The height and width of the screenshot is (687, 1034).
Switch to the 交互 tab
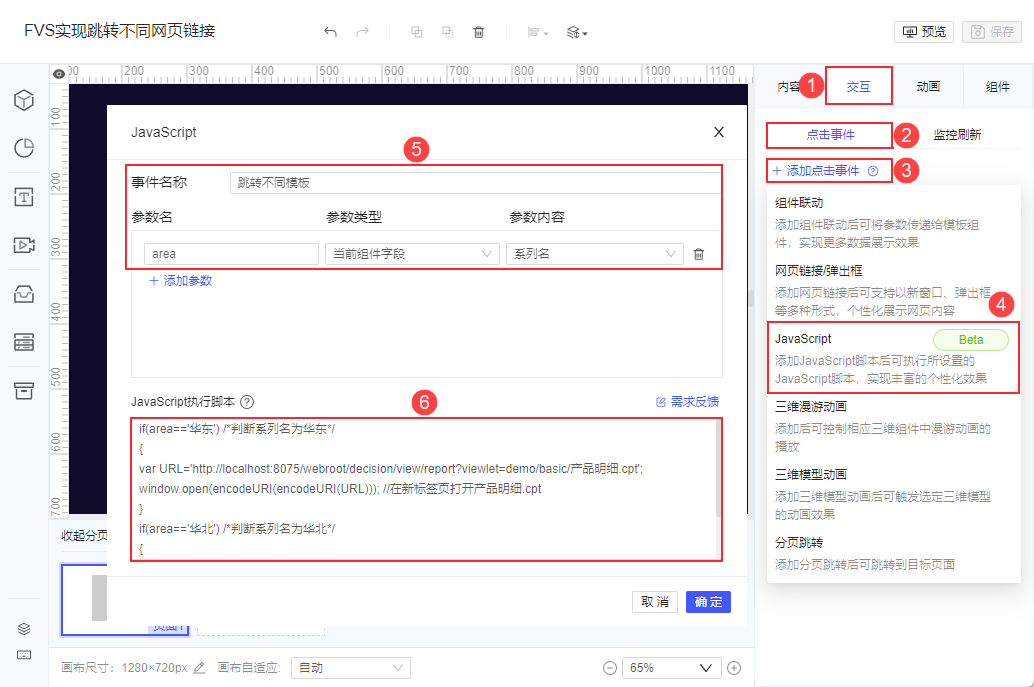[858, 86]
